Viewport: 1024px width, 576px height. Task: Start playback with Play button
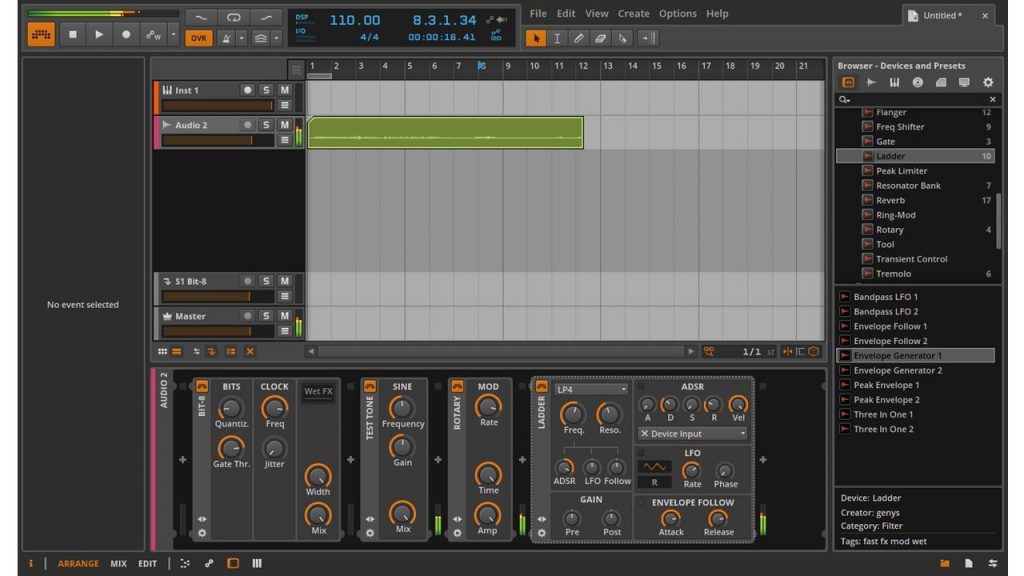point(99,35)
